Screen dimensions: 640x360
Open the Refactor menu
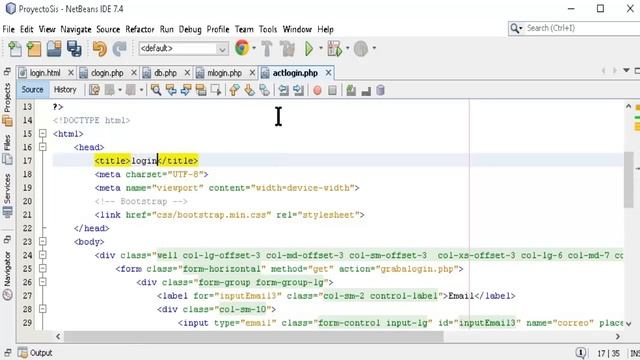coord(140,29)
